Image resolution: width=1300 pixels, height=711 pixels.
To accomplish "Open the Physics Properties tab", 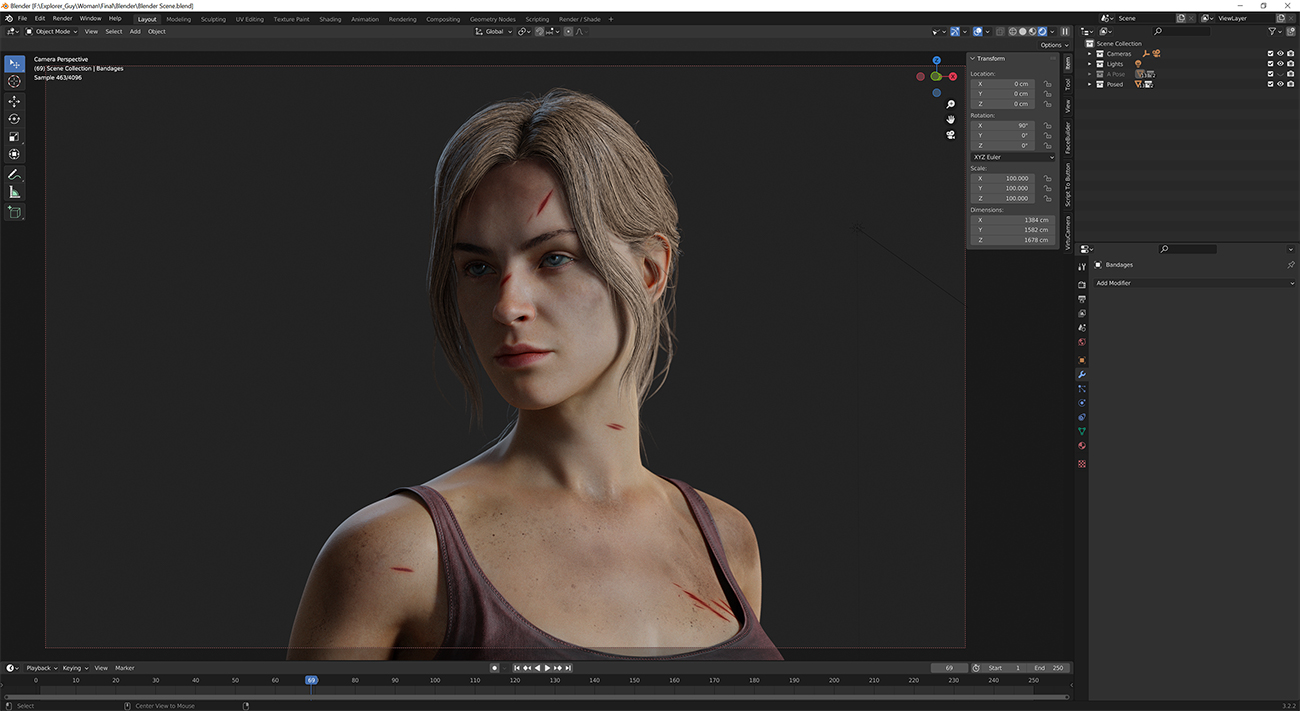I will 1081,400.
